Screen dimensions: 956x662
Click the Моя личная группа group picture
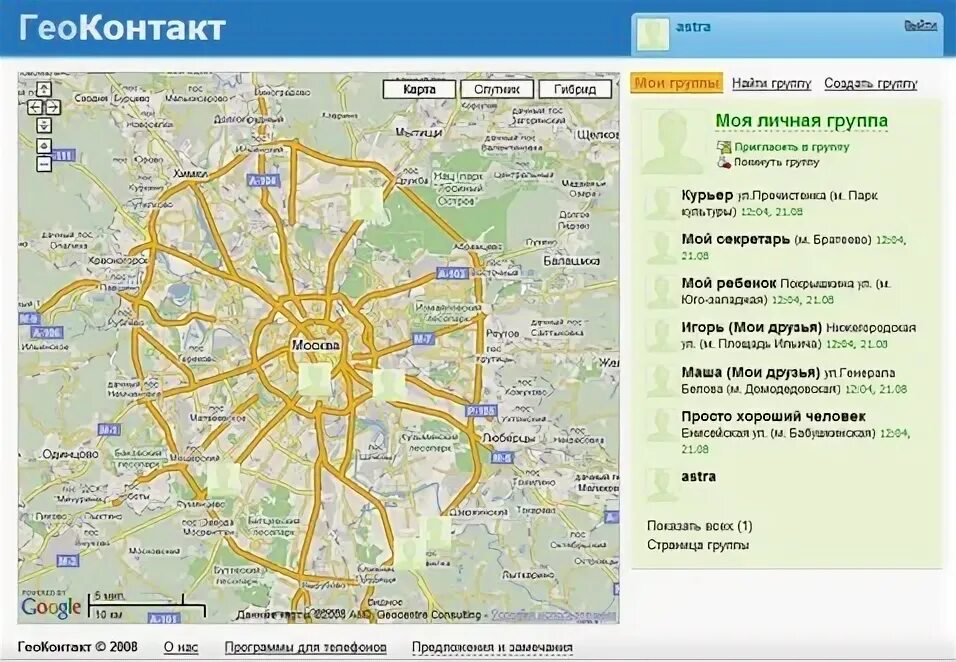(x=672, y=143)
